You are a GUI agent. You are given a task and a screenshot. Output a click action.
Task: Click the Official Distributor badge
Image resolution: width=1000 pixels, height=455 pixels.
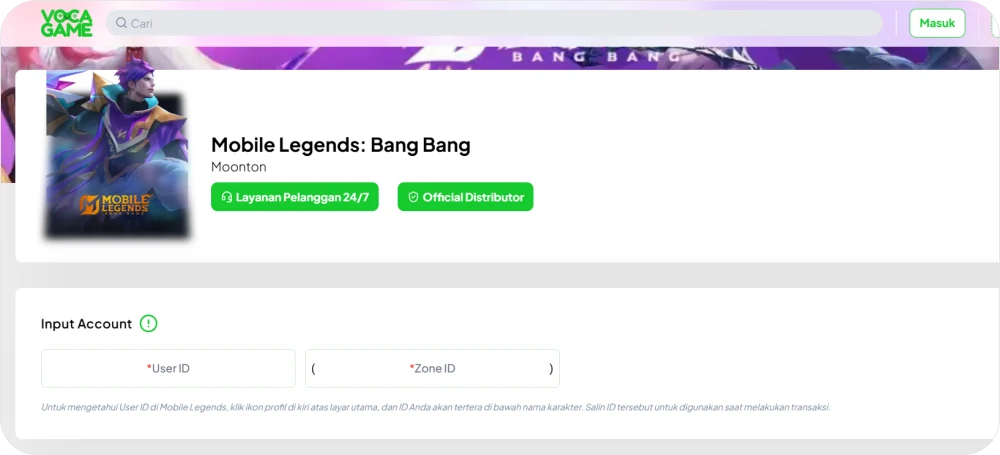point(466,197)
